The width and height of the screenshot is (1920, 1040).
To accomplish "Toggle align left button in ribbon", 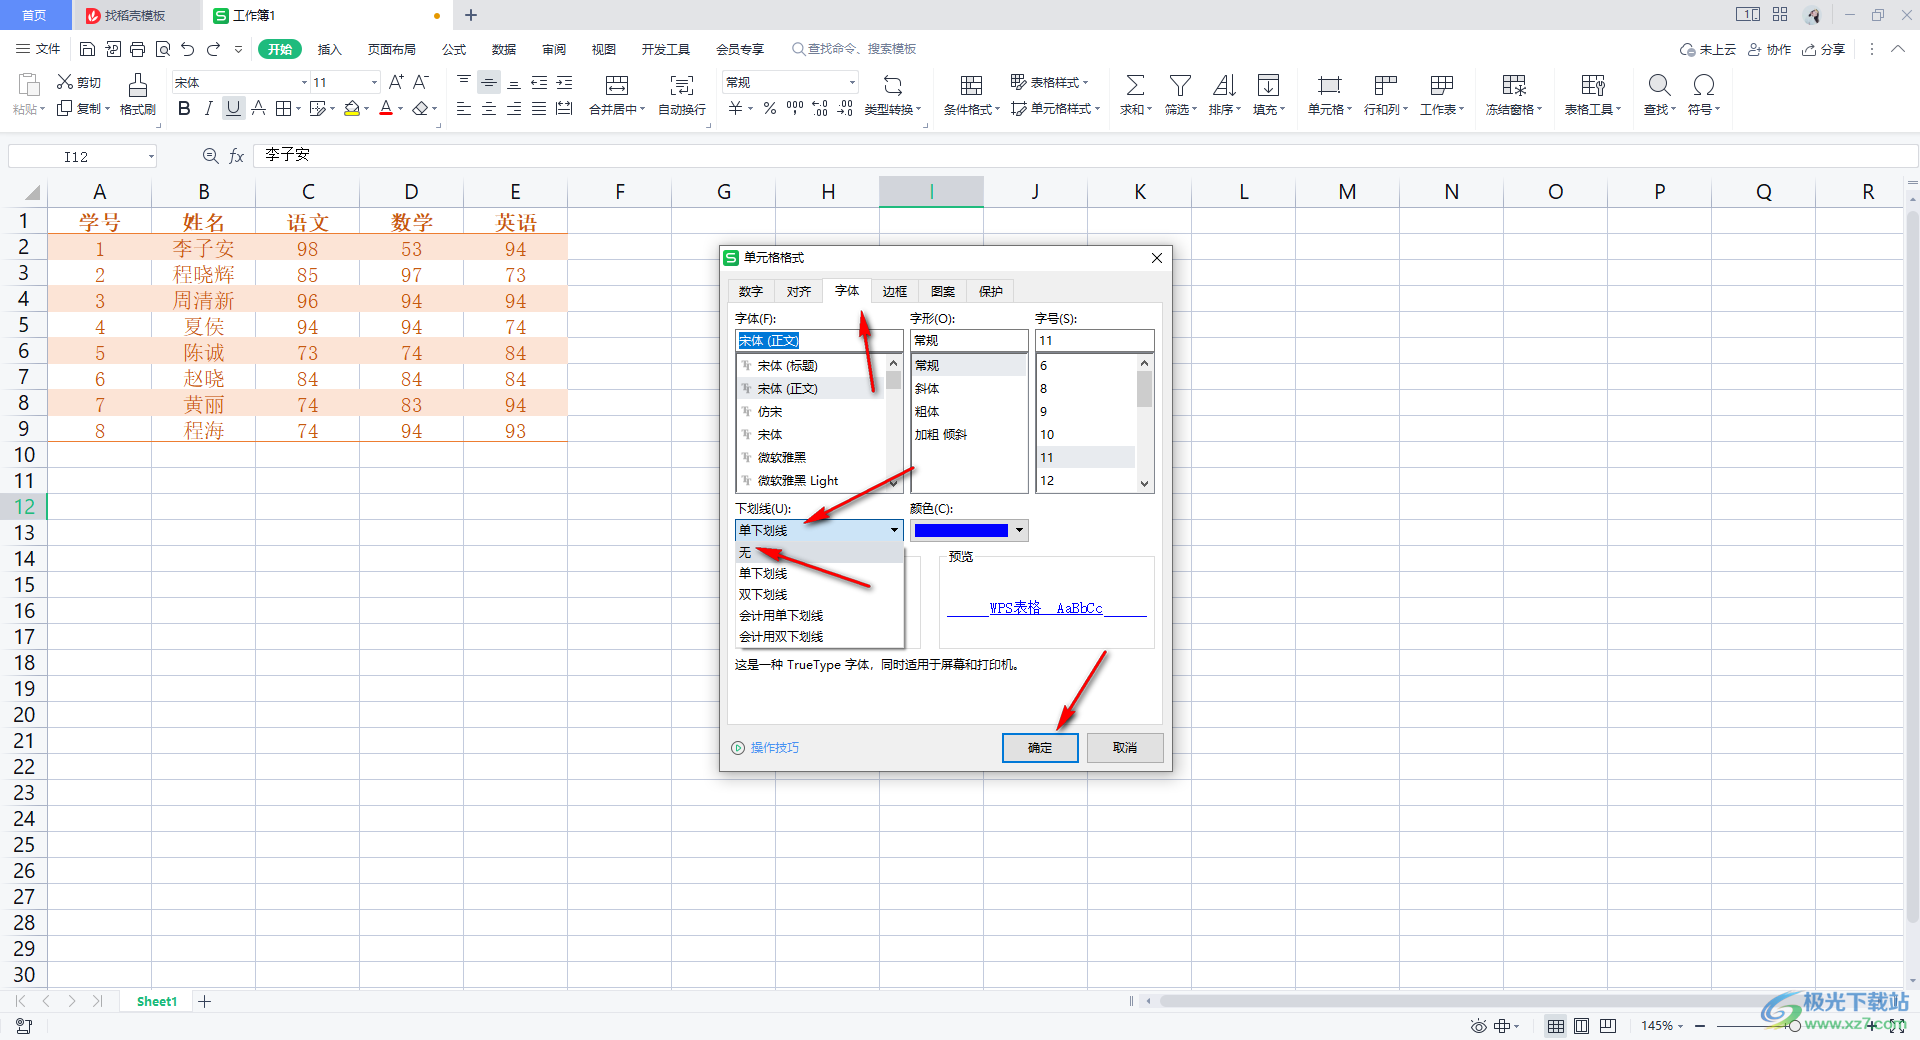I will pyautogui.click(x=464, y=108).
